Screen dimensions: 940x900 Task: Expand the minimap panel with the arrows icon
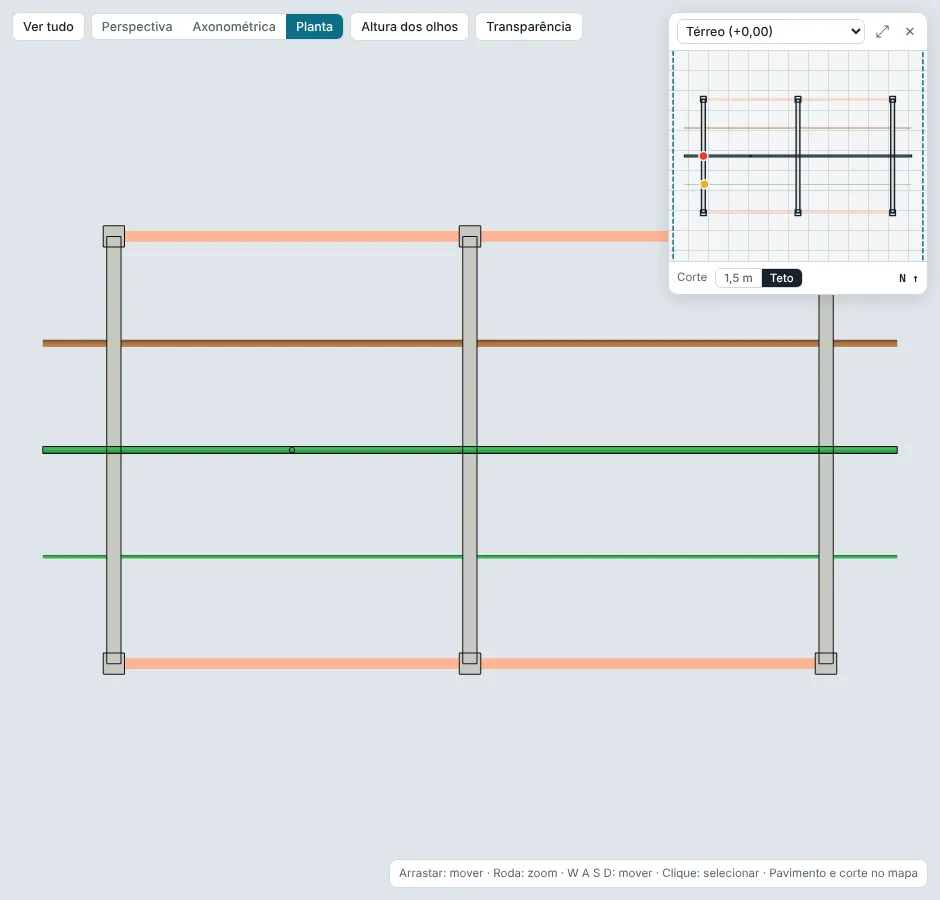pyautogui.click(x=882, y=32)
